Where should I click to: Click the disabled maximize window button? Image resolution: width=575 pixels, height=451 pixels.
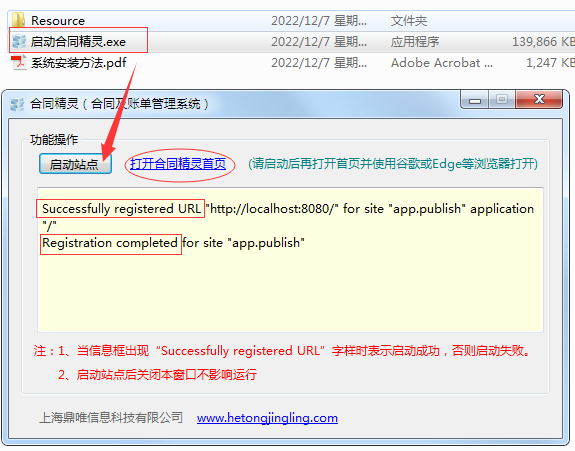coord(502,99)
